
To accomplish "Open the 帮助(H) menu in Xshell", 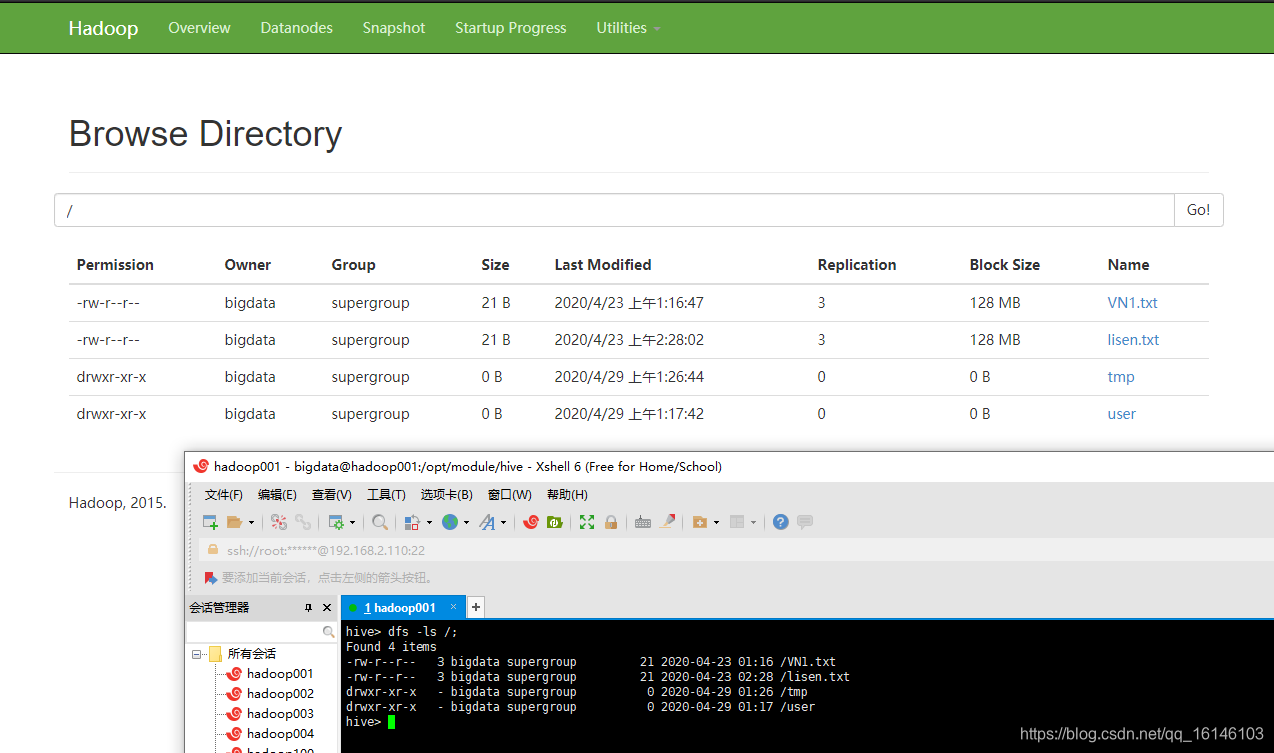I will [567, 495].
